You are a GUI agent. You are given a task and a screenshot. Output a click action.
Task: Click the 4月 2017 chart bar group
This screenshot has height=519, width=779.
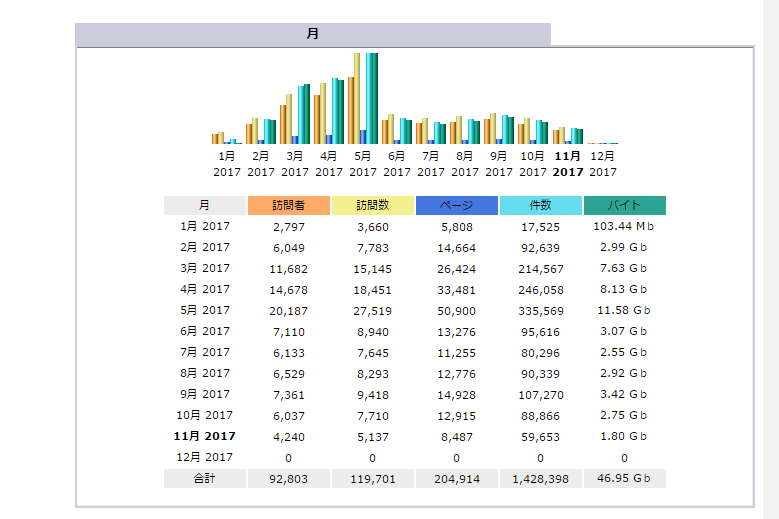(329, 111)
